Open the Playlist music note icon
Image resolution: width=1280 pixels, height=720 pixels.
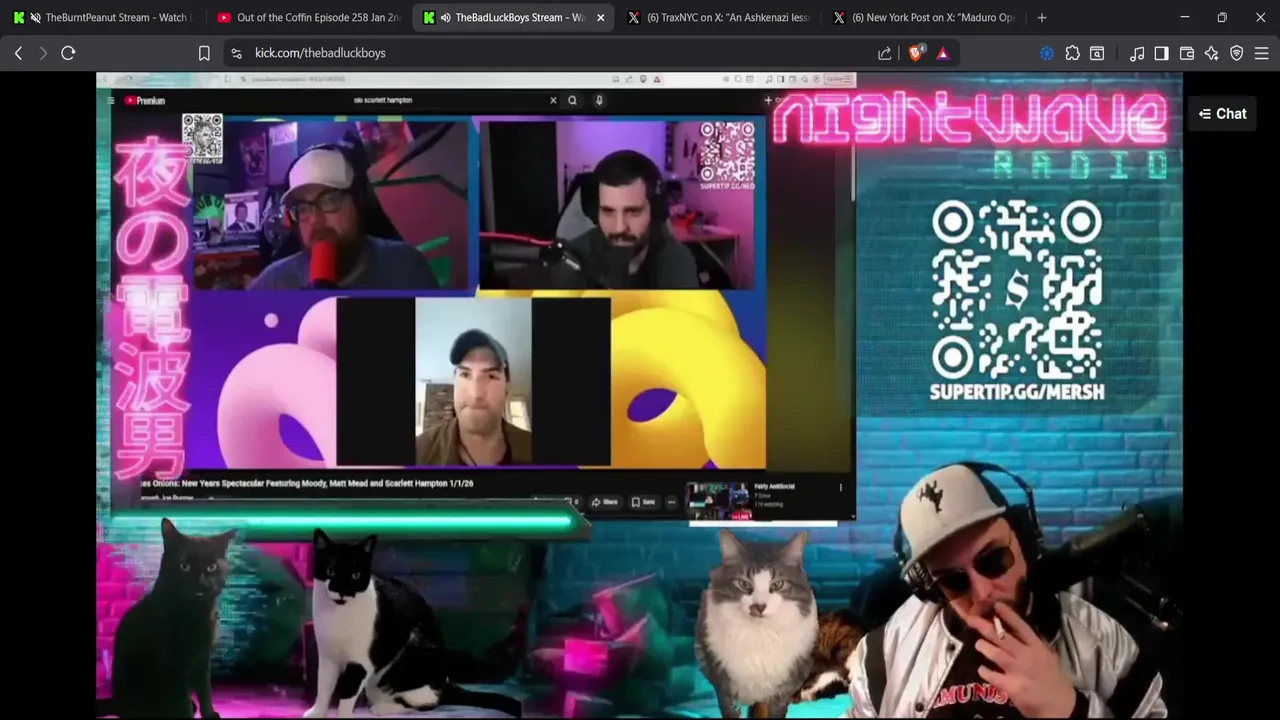[1137, 53]
